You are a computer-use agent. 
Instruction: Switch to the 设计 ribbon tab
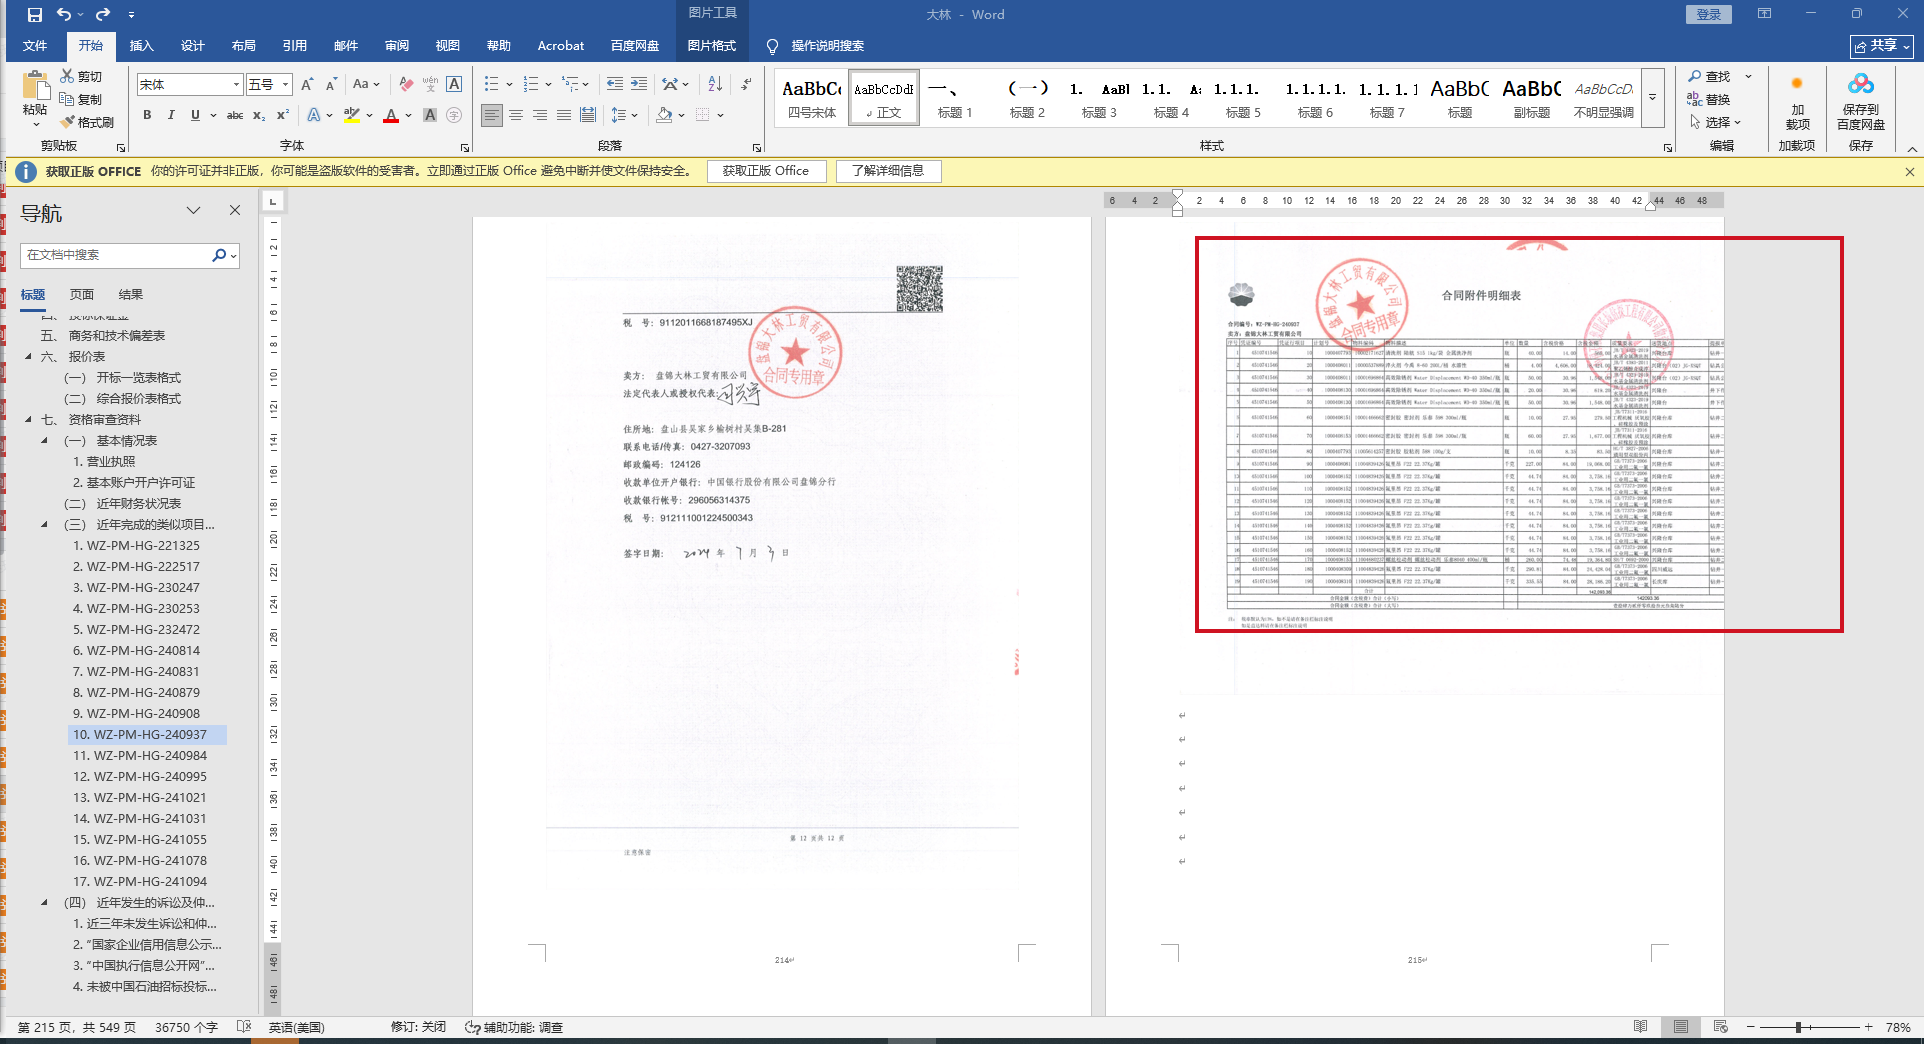coord(193,46)
